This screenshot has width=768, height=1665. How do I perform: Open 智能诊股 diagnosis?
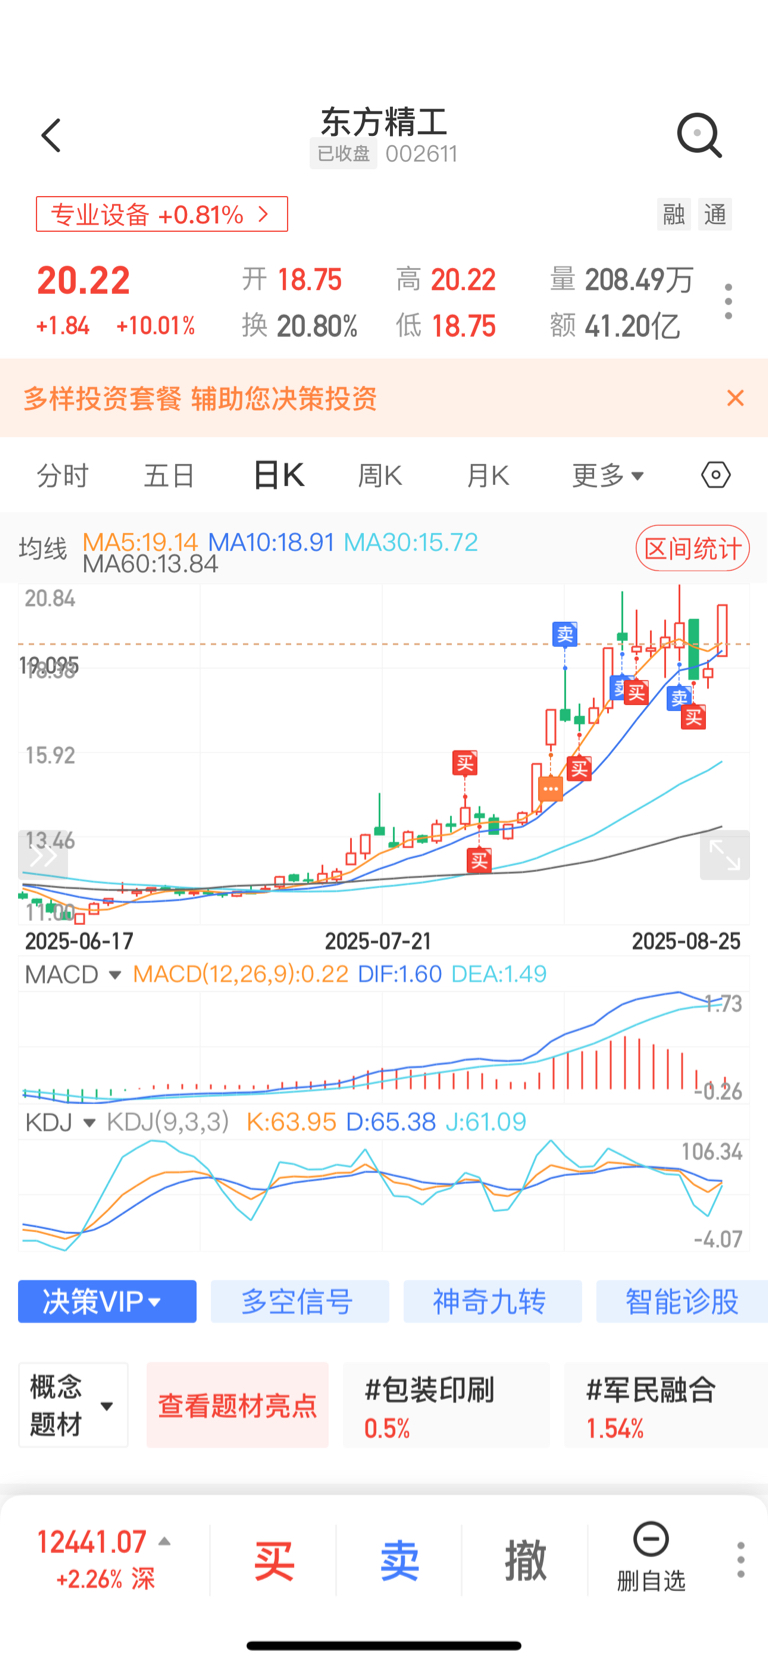click(682, 1301)
